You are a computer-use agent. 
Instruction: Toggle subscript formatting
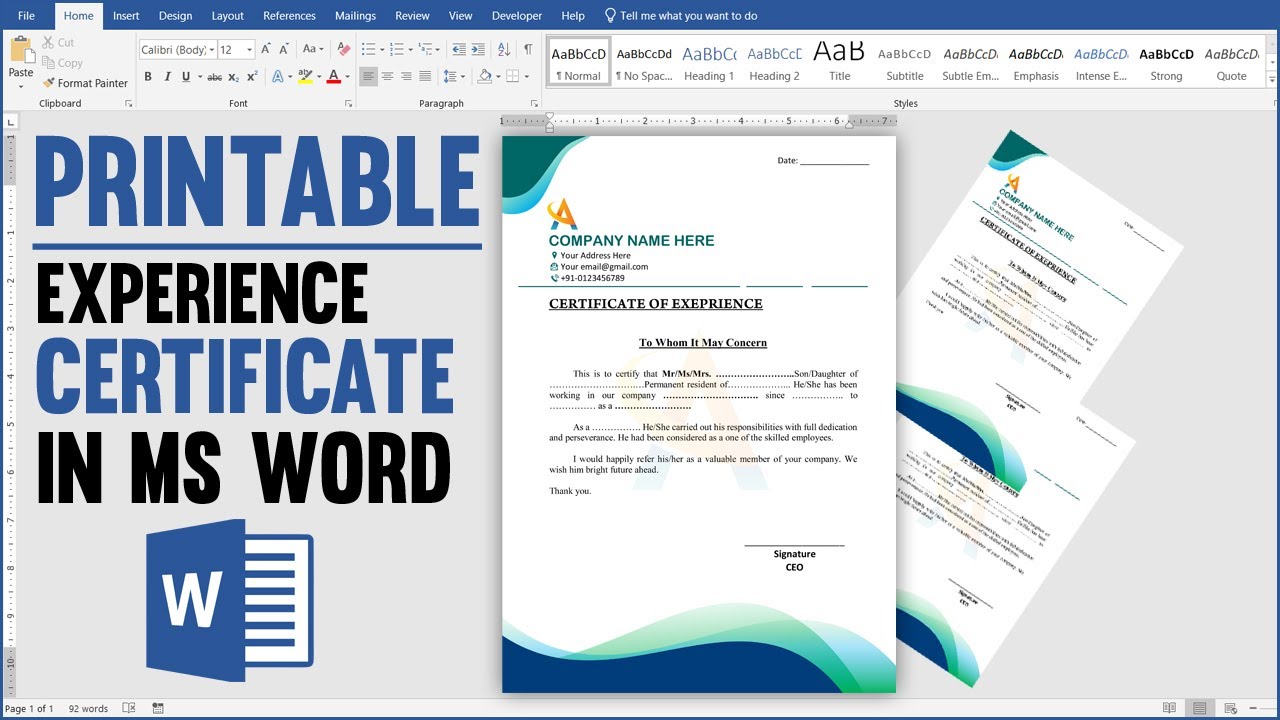[234, 77]
